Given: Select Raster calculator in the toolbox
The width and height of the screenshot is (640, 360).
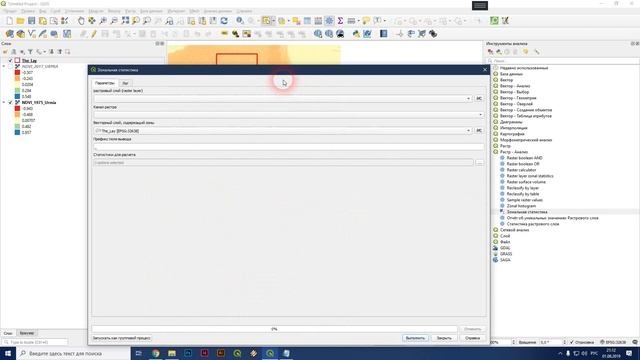Looking at the screenshot, I should [x=521, y=170].
